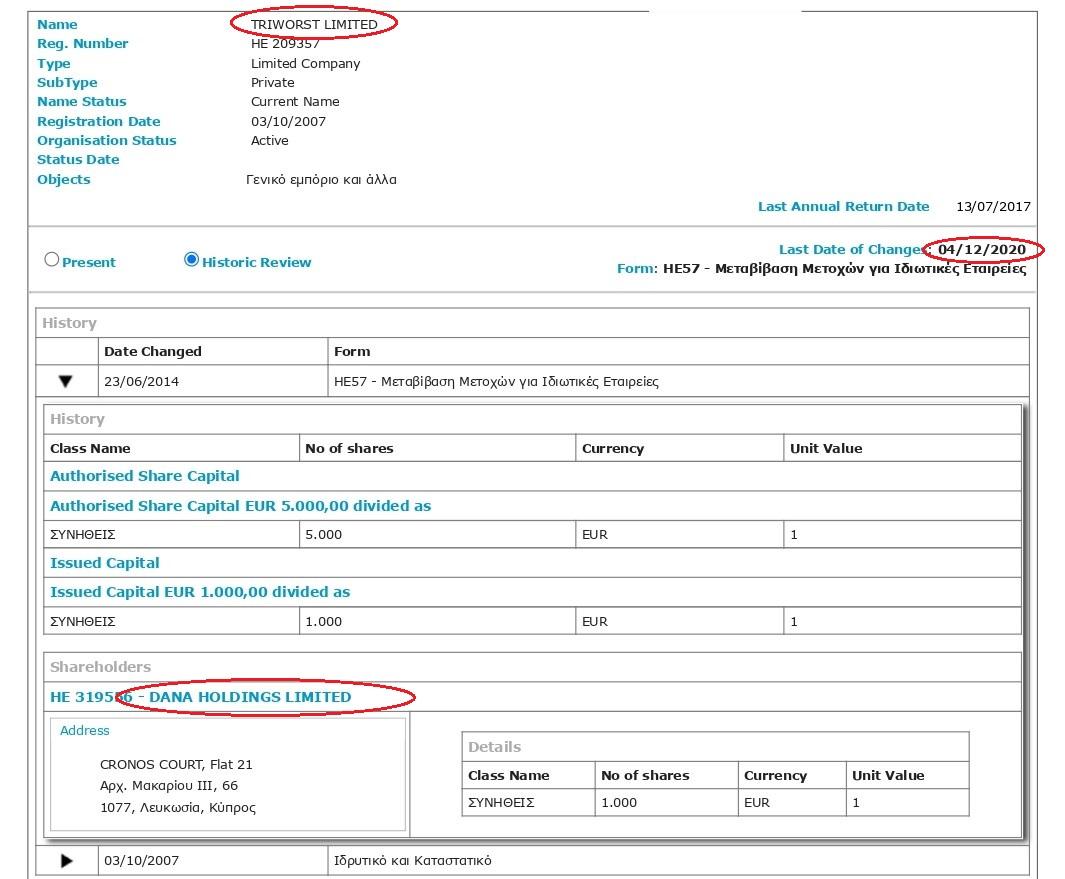This screenshot has width=1065, height=879.
Task: Select the Present radio button
Action: 52,260
